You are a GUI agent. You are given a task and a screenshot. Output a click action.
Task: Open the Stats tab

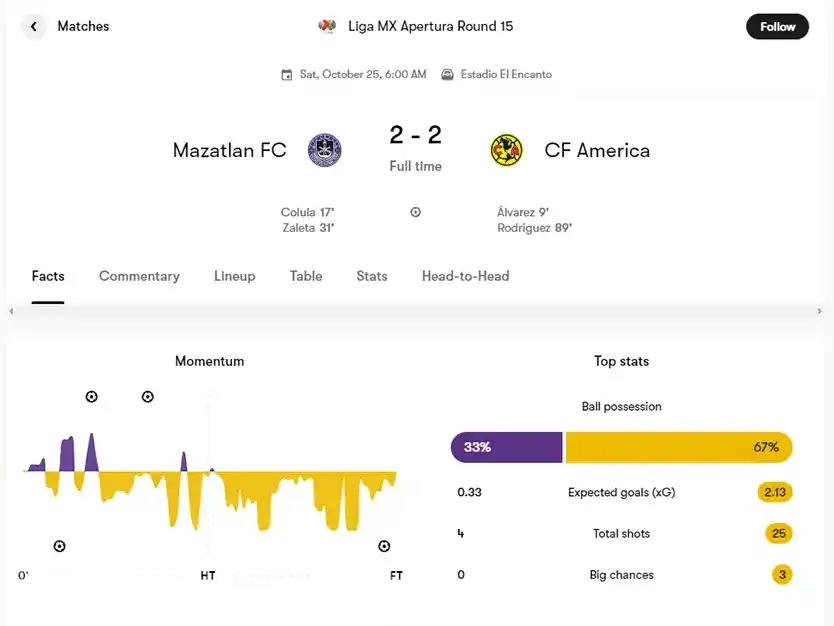[x=371, y=276]
